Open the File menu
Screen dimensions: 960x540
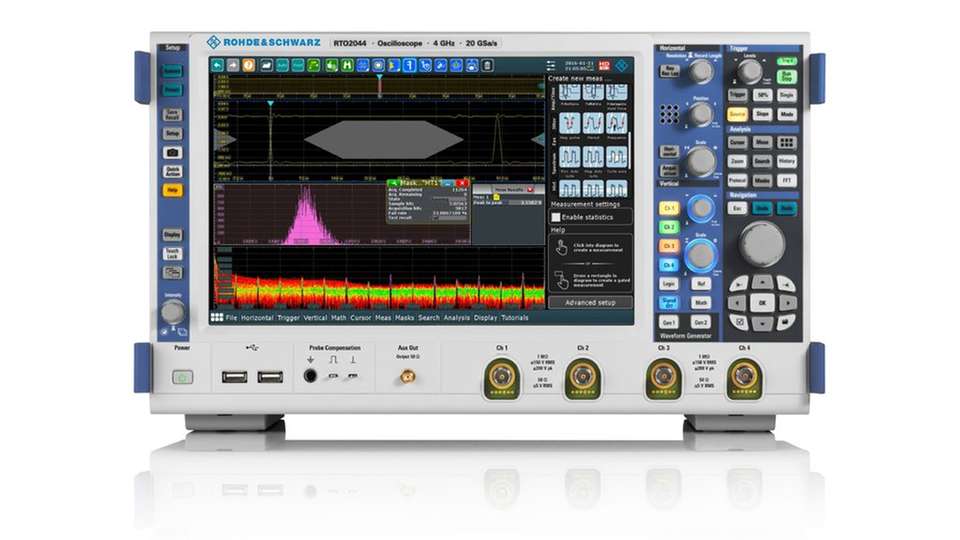pos(231,318)
